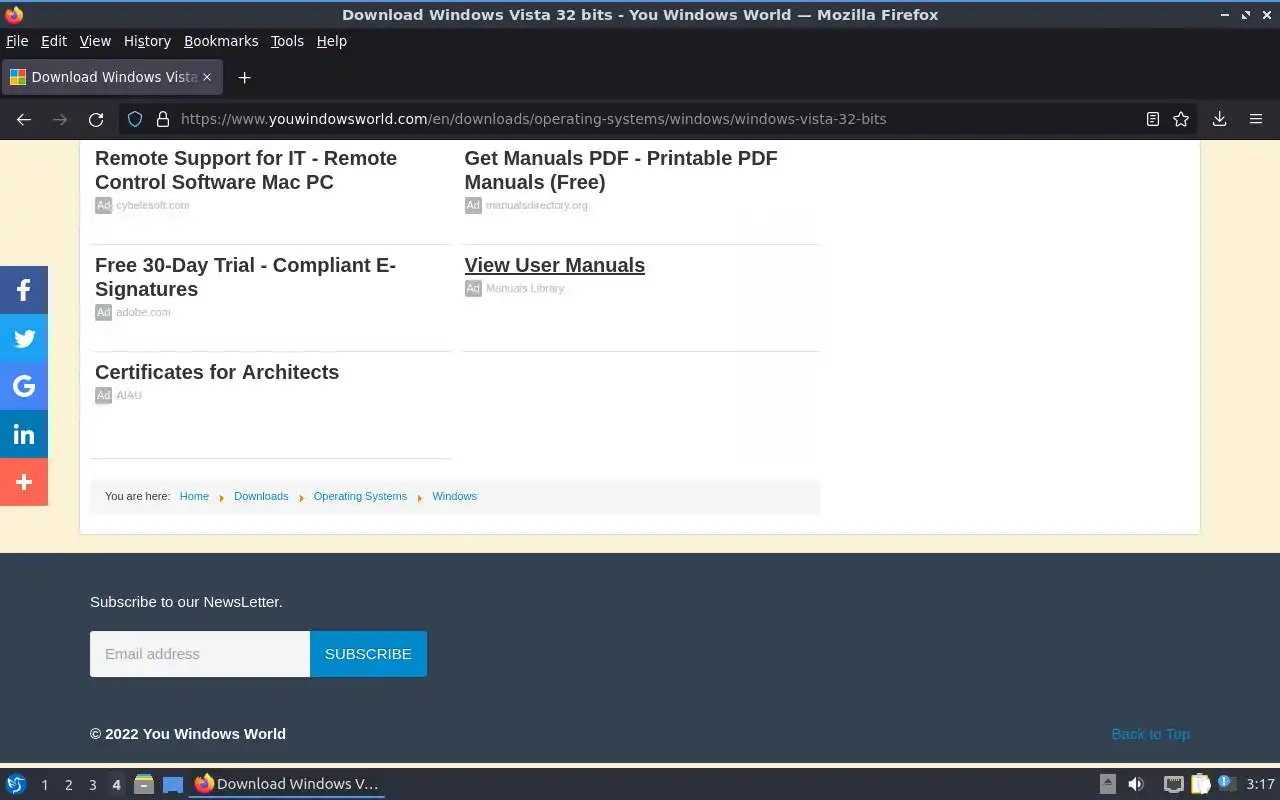Open the taskbar start menu icon
This screenshot has width=1280, height=800.
click(16, 784)
